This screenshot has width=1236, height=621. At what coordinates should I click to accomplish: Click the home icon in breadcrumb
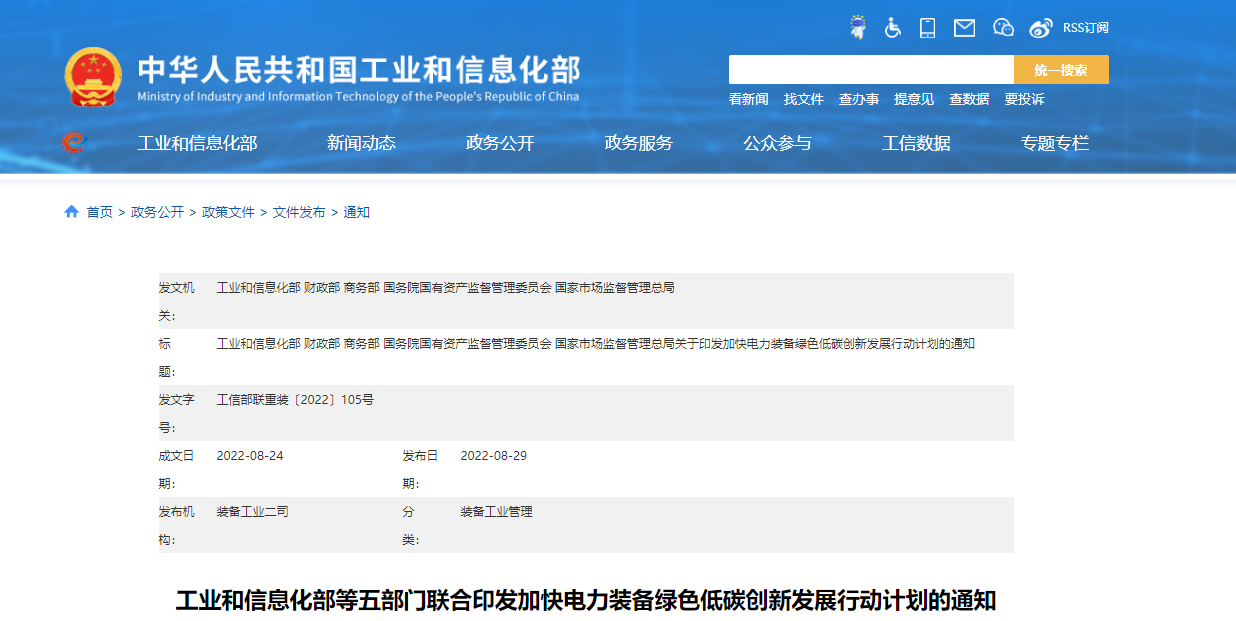pyautogui.click(x=71, y=212)
